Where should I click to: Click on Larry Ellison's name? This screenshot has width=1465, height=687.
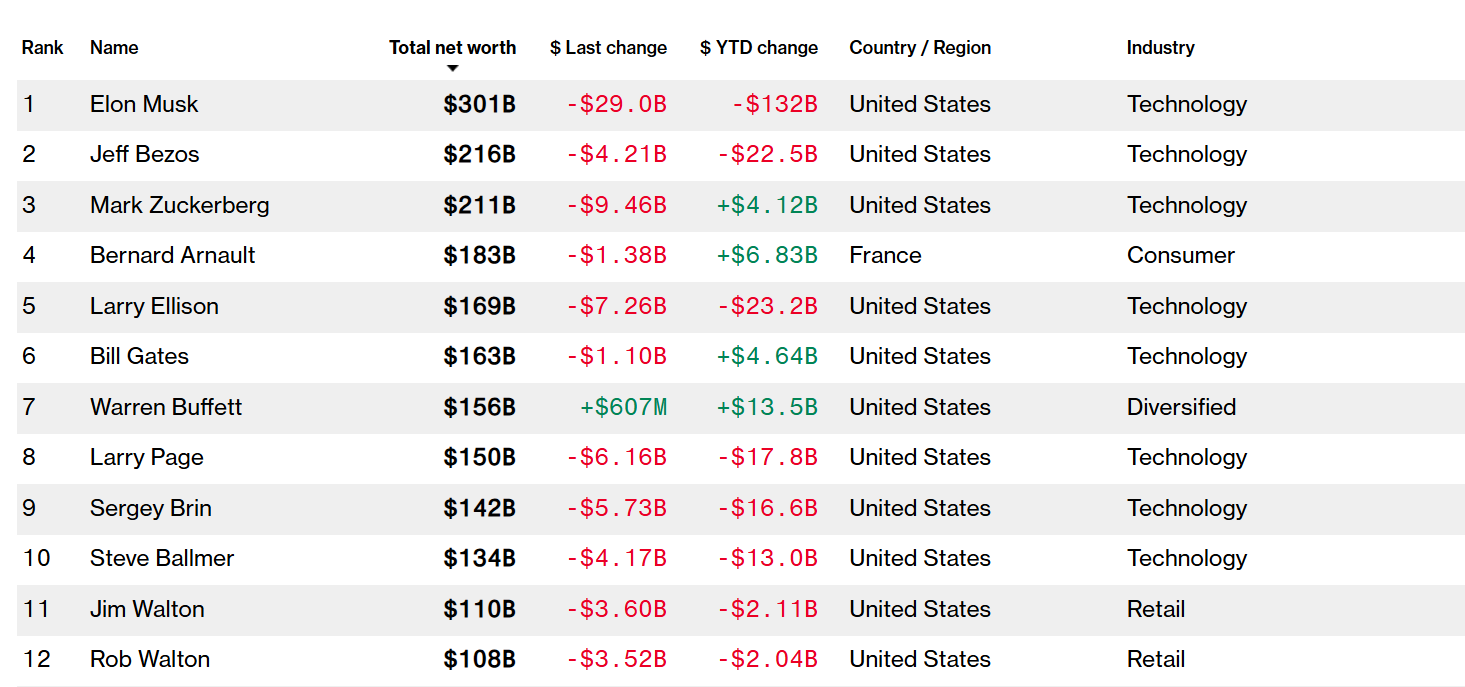click(154, 306)
